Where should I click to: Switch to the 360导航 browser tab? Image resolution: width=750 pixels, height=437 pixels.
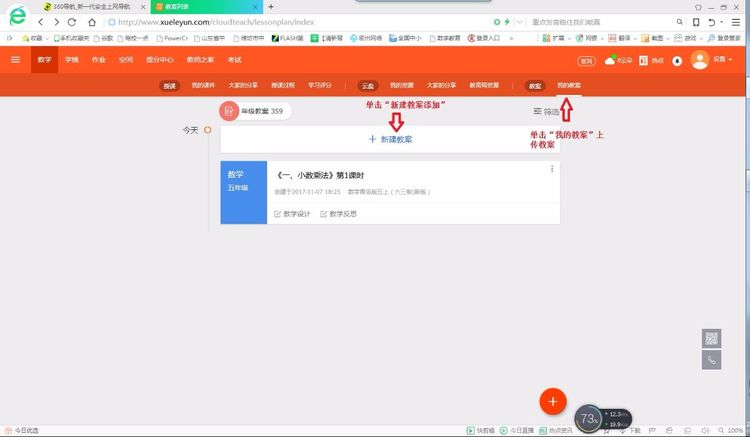(x=92, y=7)
